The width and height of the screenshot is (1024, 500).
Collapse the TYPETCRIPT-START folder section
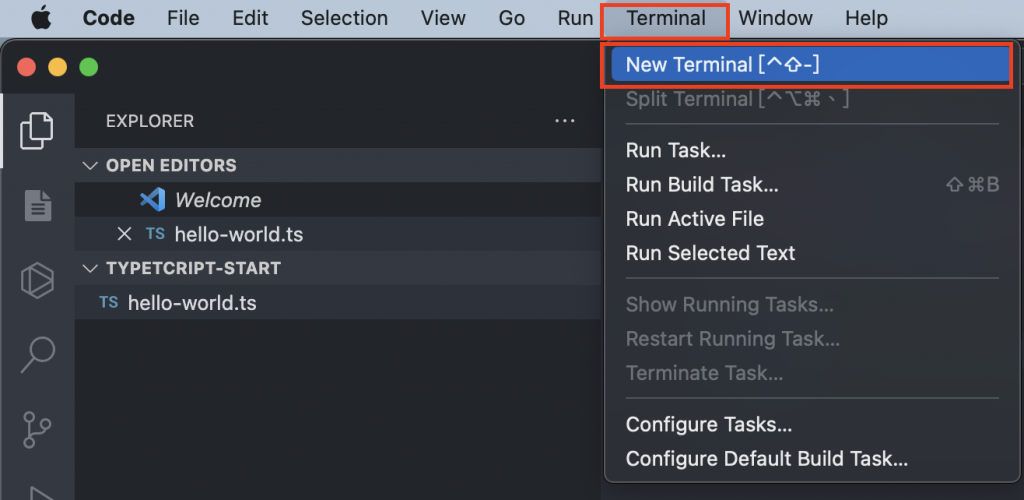[91, 268]
